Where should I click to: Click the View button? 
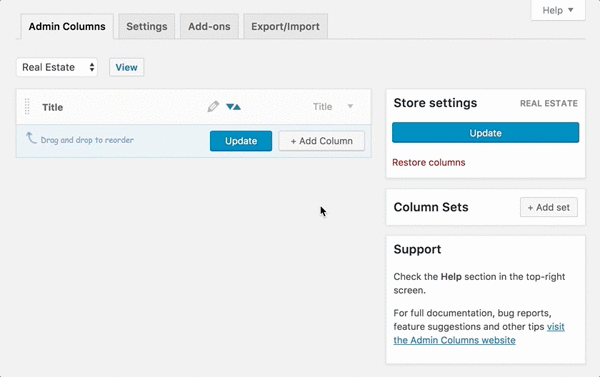point(127,67)
